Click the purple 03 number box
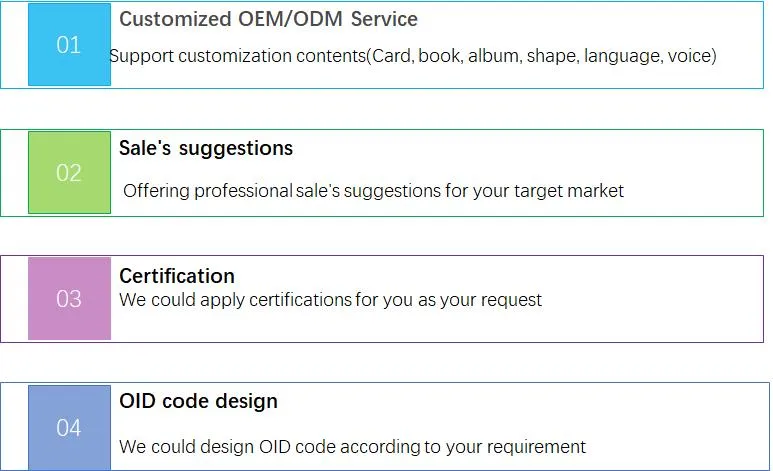773x471 pixels. pos(70,298)
